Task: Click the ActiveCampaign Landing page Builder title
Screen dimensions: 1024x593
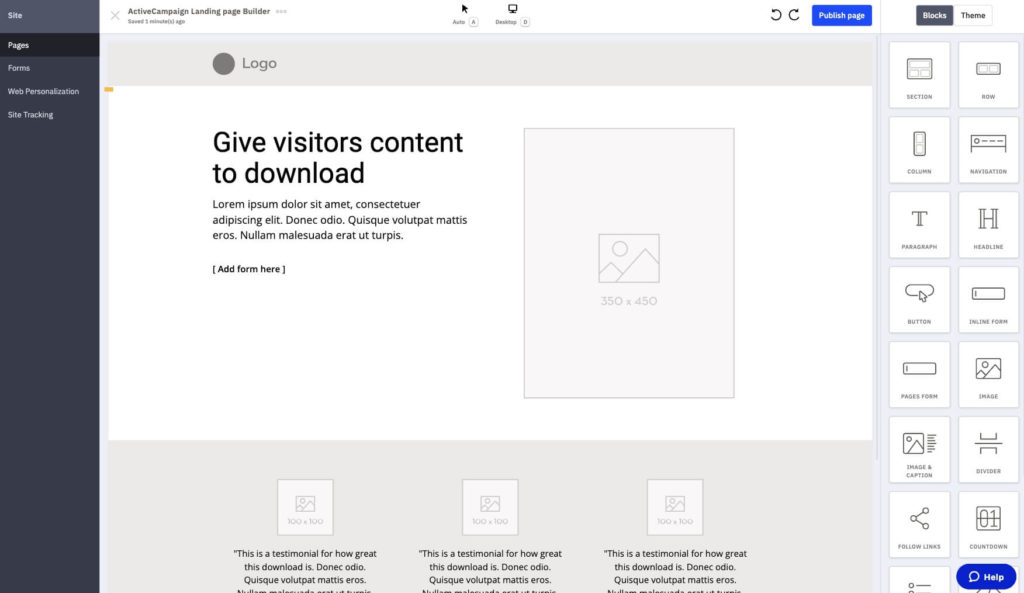Action: click(199, 11)
